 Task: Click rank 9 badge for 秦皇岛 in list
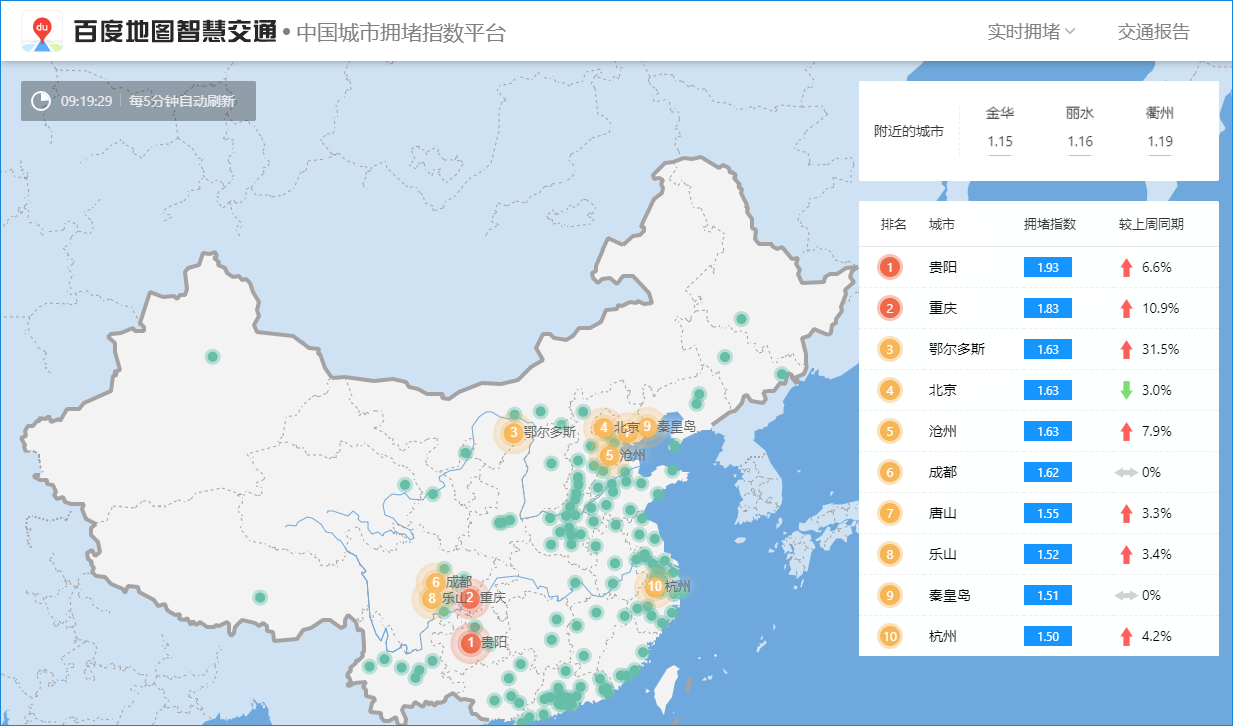890,595
